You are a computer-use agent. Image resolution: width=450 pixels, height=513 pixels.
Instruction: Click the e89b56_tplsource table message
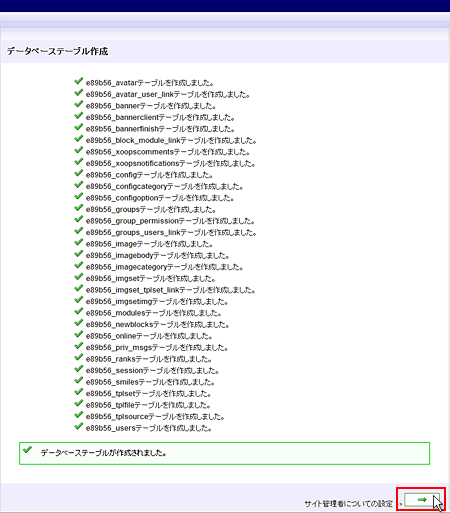point(155,417)
